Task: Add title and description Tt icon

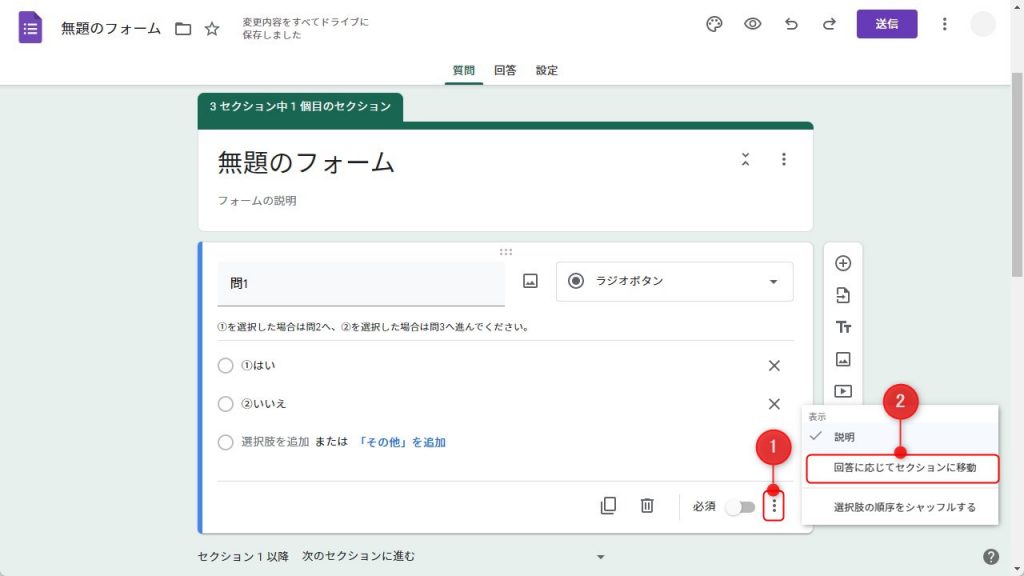Action: click(x=842, y=327)
